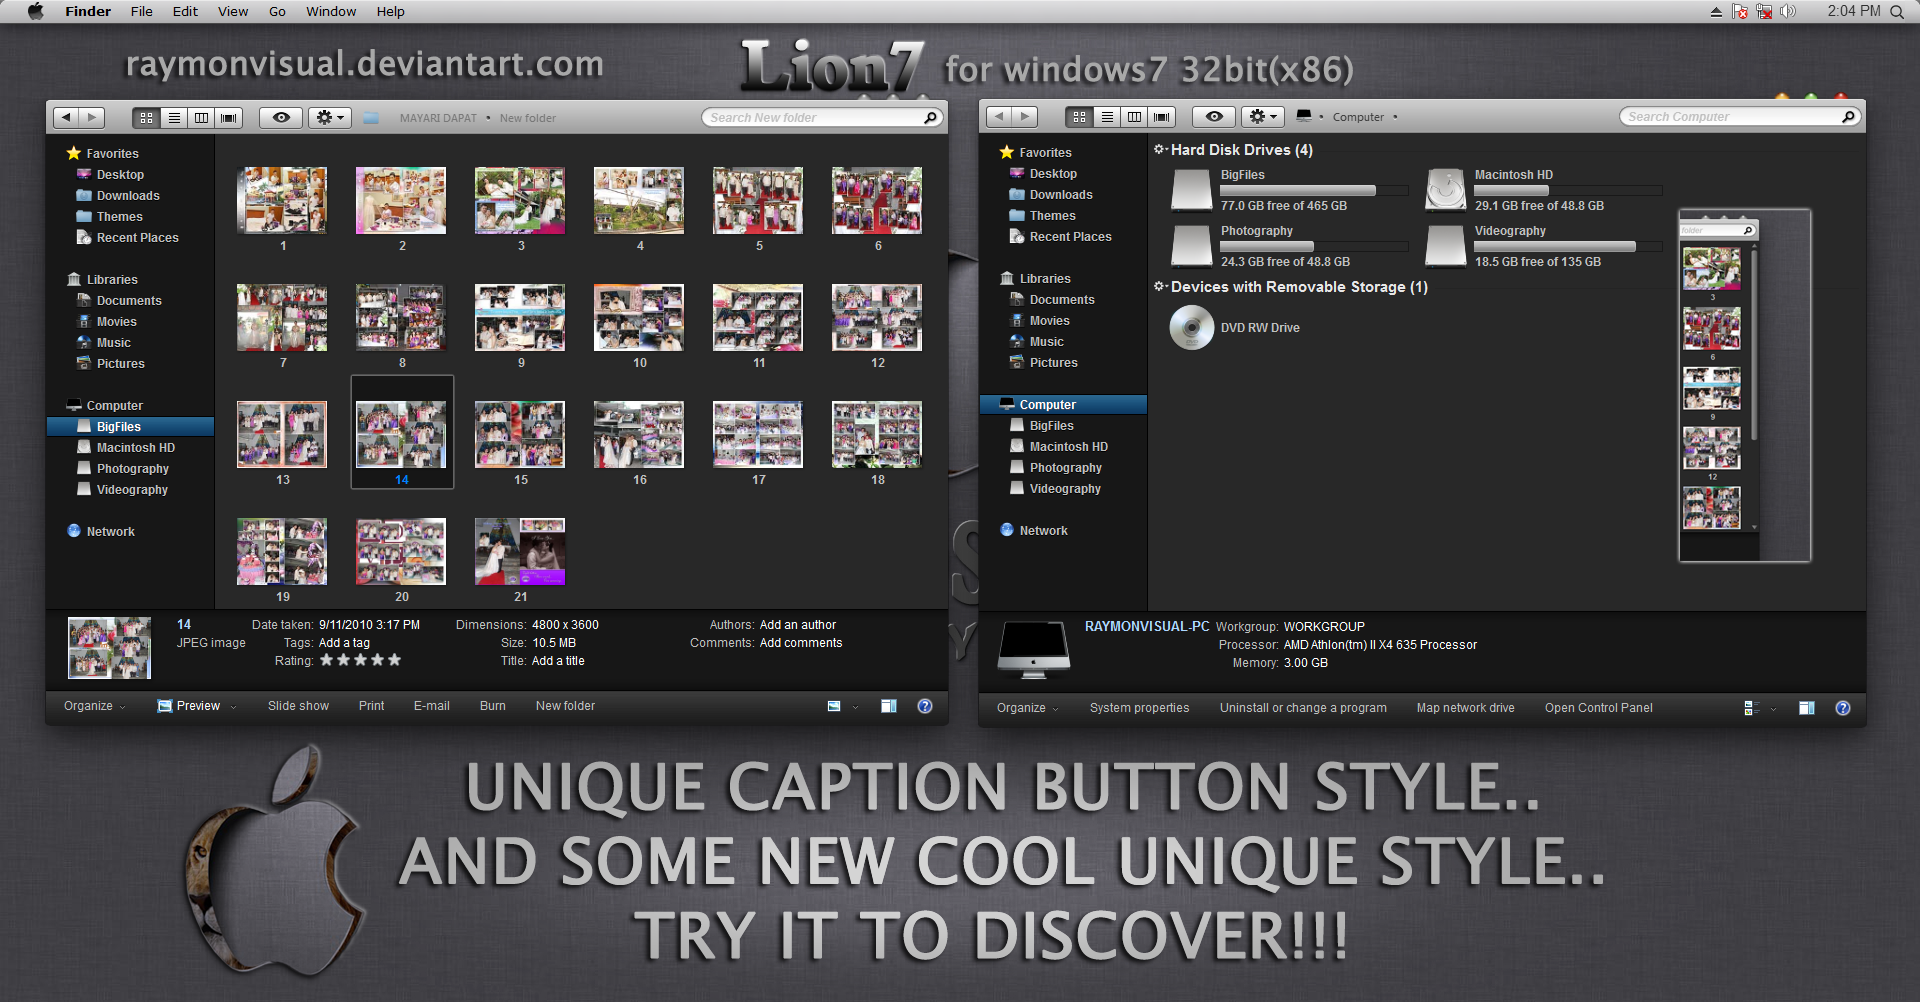Go forward in the New folder window
The height and width of the screenshot is (1002, 1920).
(x=92, y=118)
